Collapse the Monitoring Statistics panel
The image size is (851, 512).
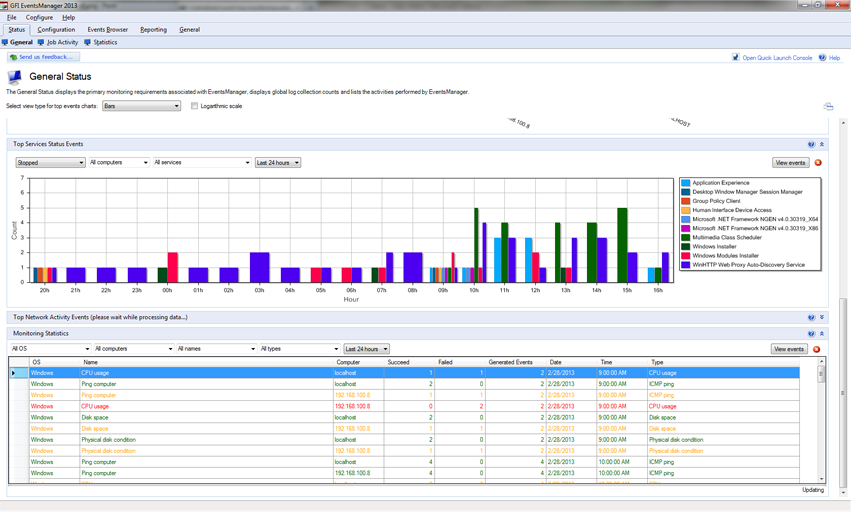coord(822,334)
